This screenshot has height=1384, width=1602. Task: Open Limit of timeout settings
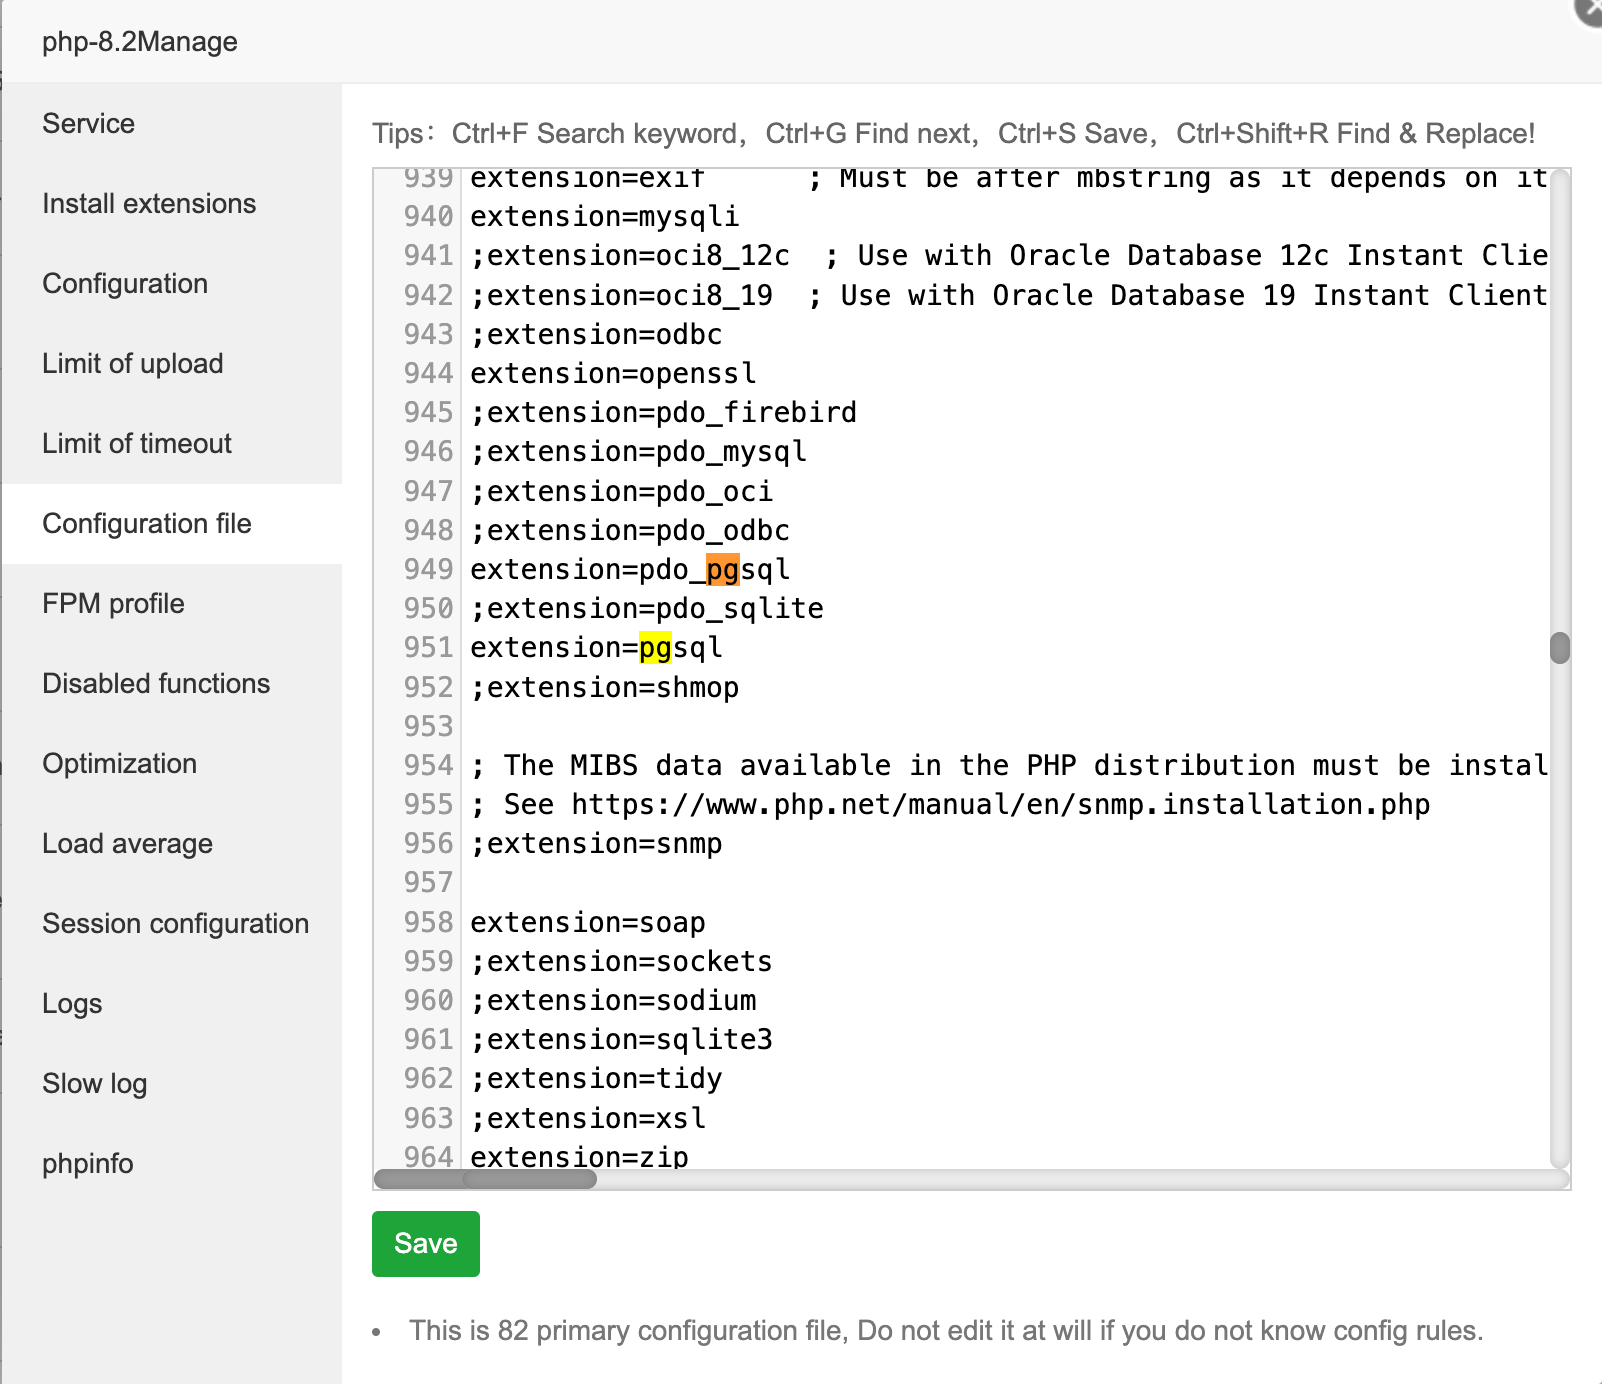137,444
